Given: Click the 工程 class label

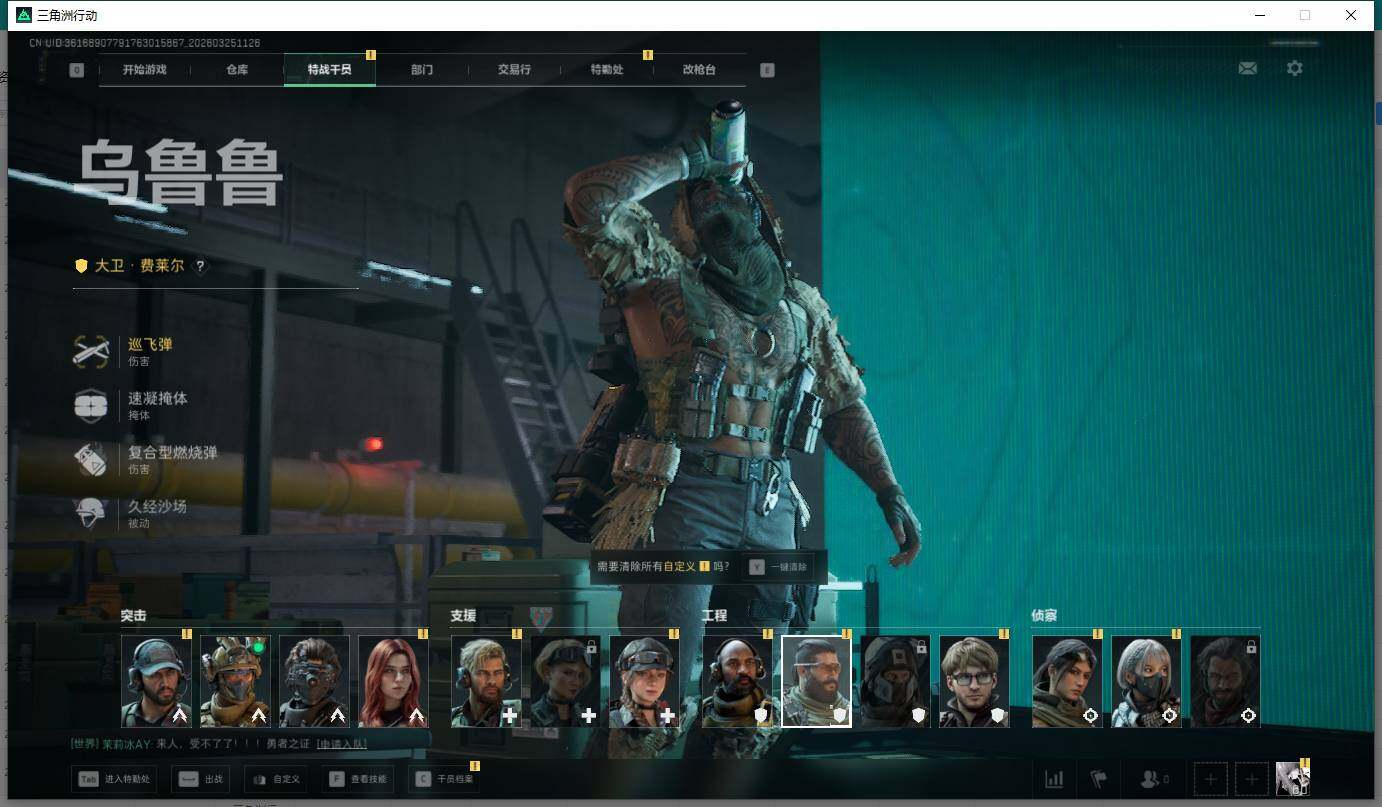Looking at the screenshot, I should 714,616.
